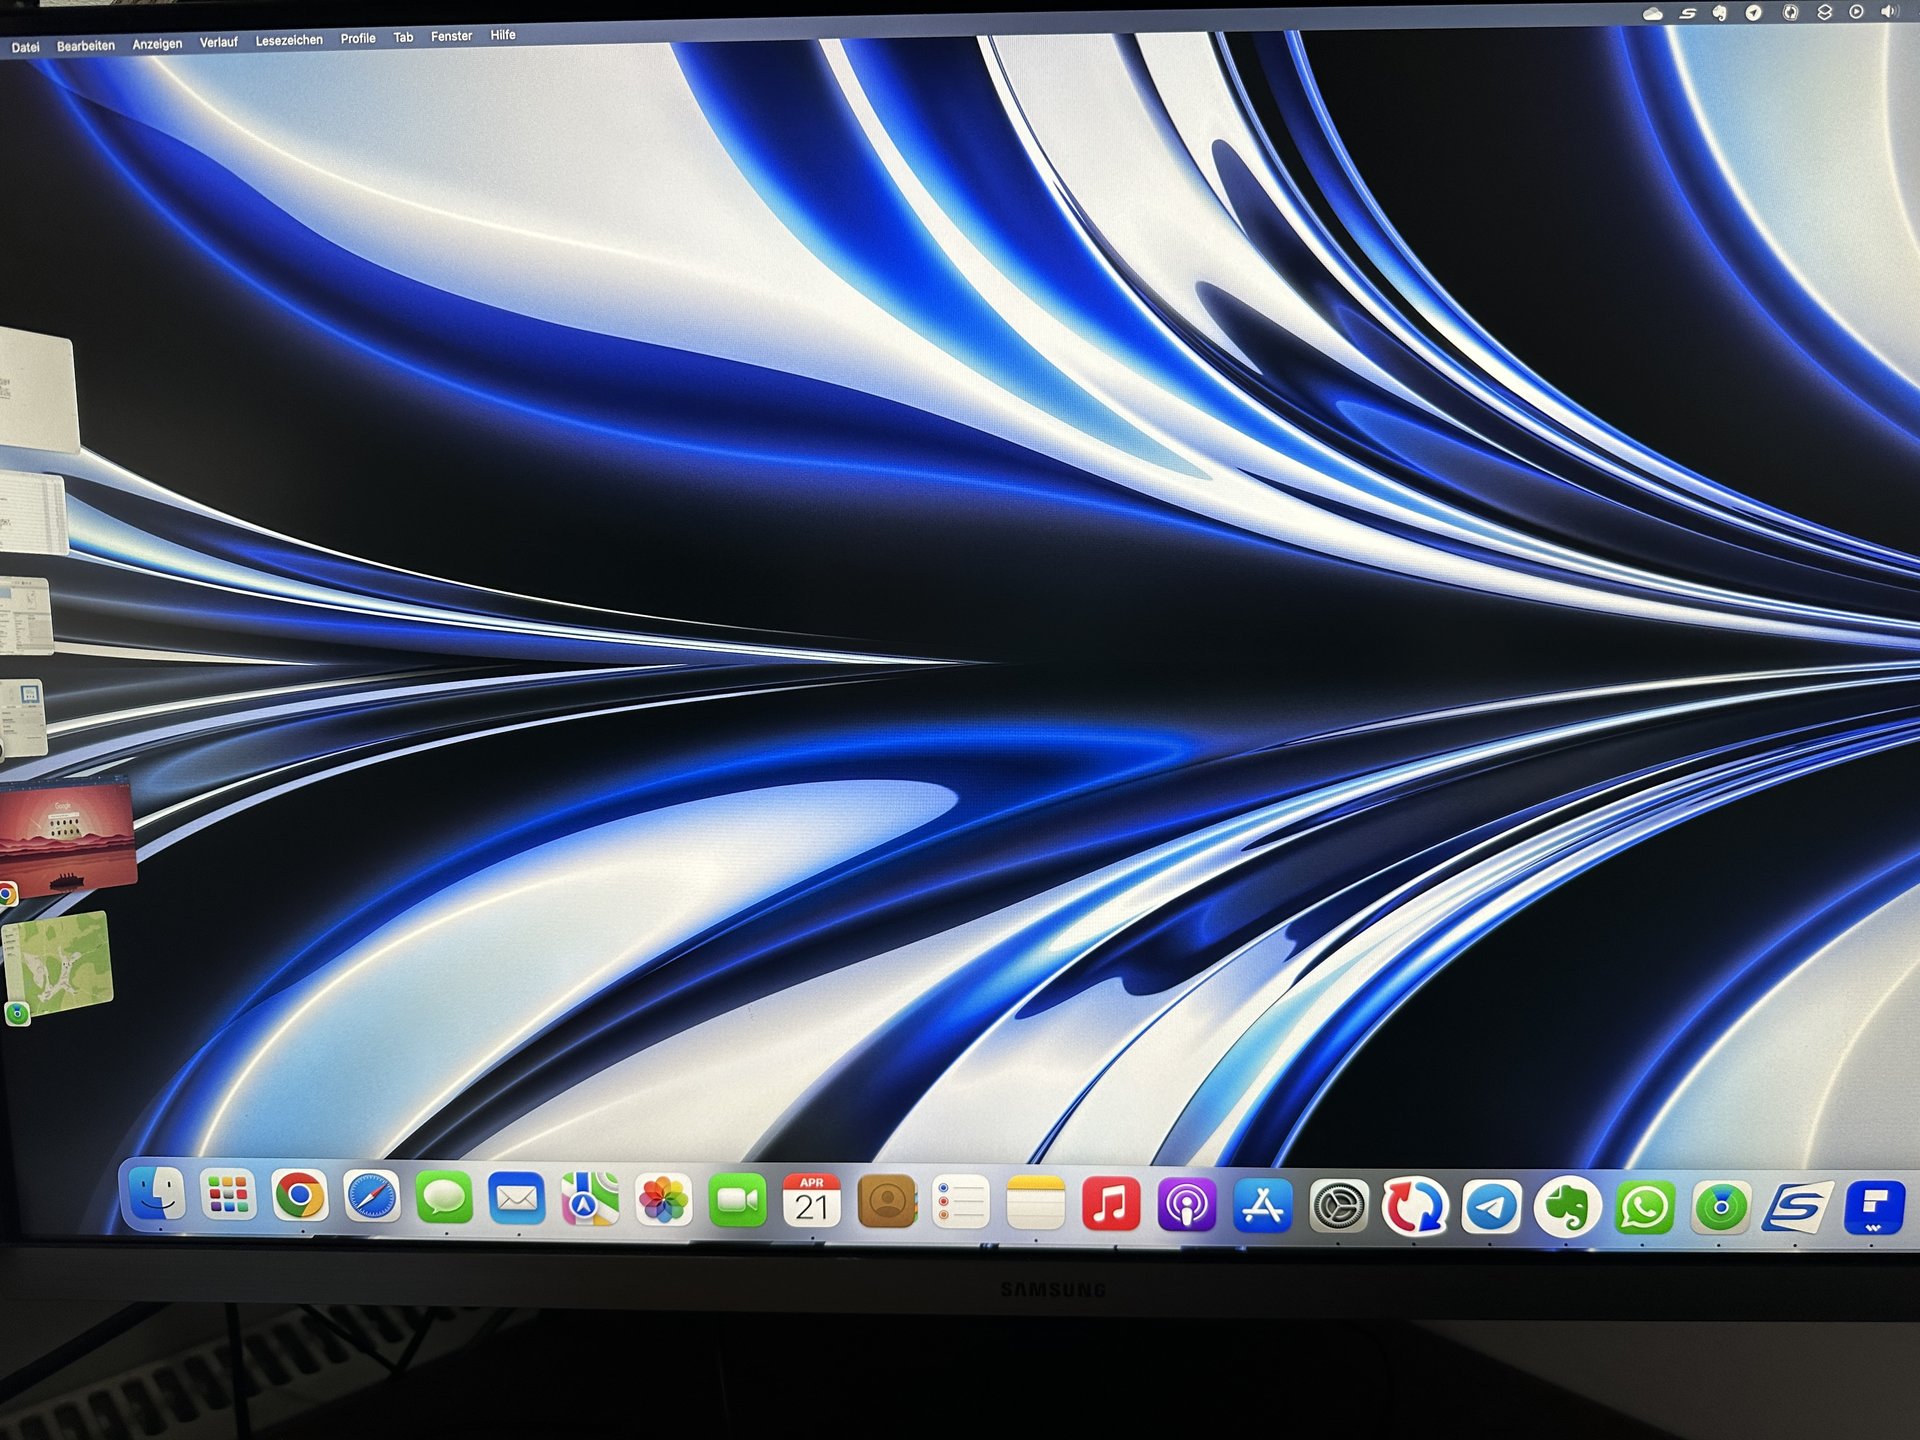Open the sound volume menu bar icon
Screen dimensions: 1920x1440
click(x=1890, y=12)
